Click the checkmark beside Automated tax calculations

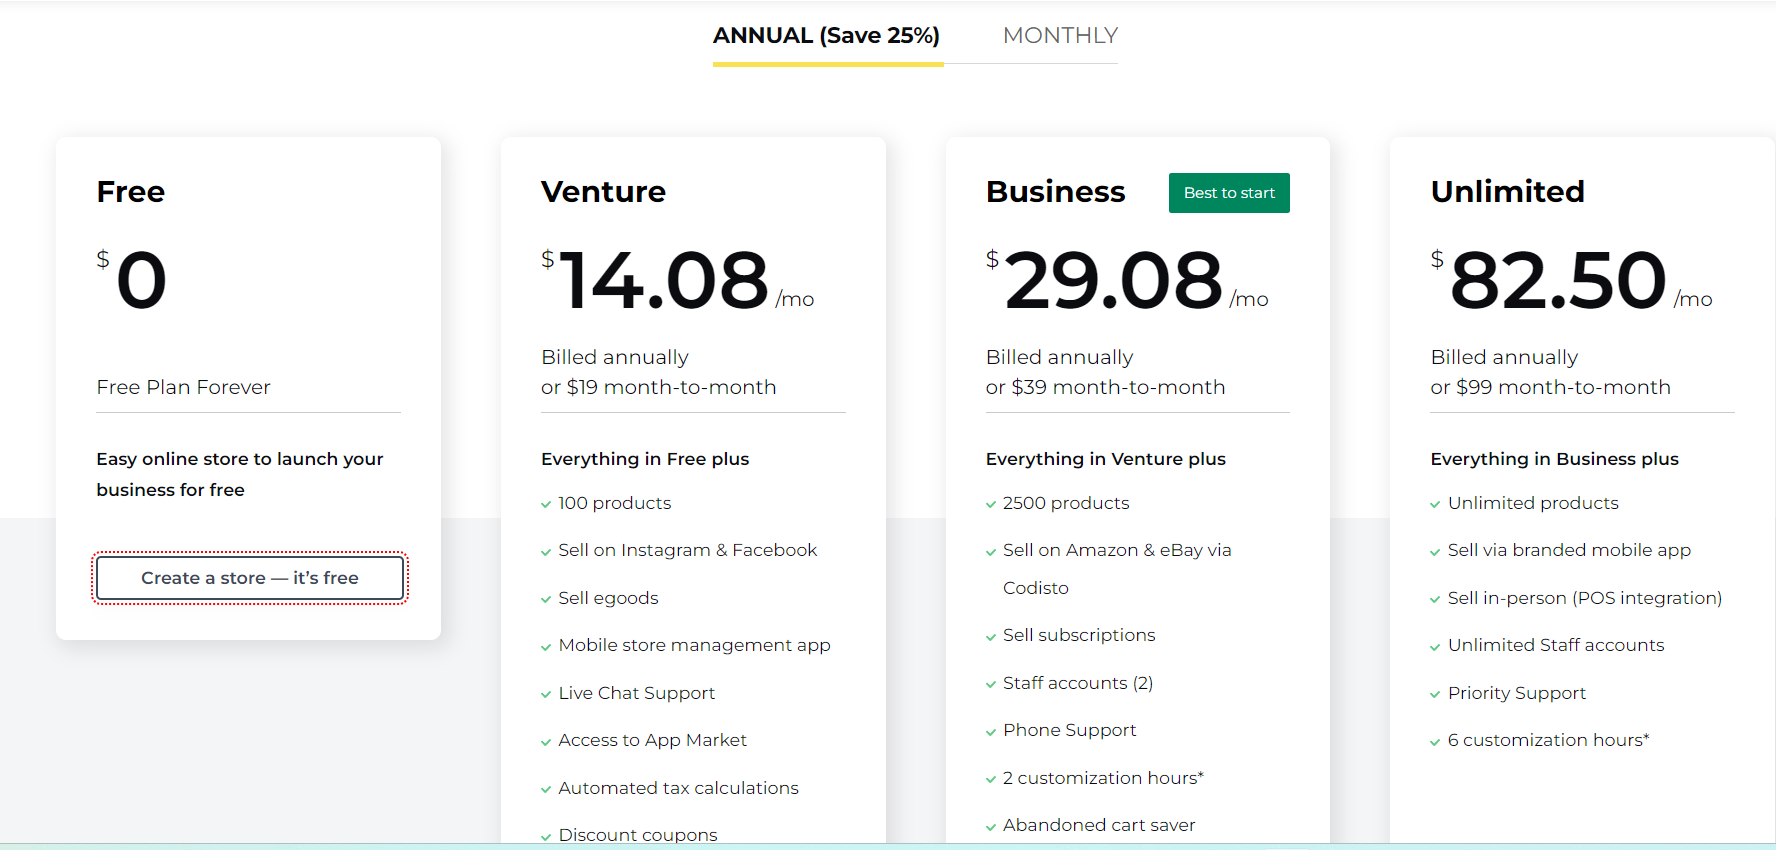546,788
